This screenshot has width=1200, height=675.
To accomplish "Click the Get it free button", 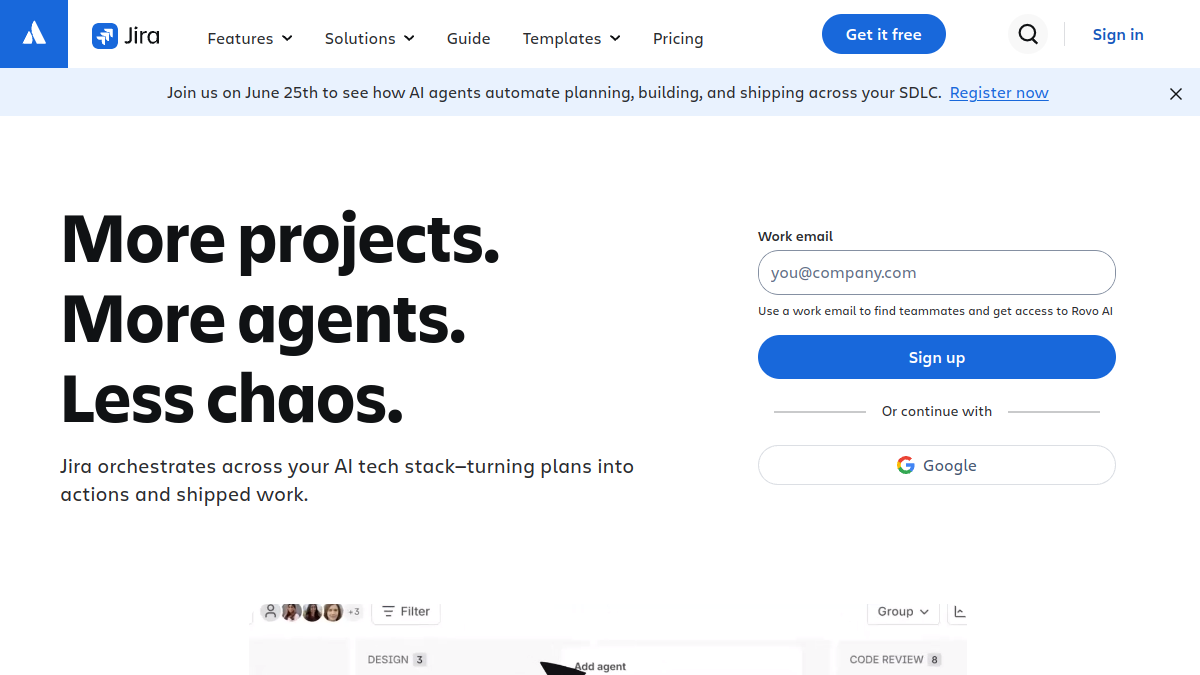I will tap(884, 34).
